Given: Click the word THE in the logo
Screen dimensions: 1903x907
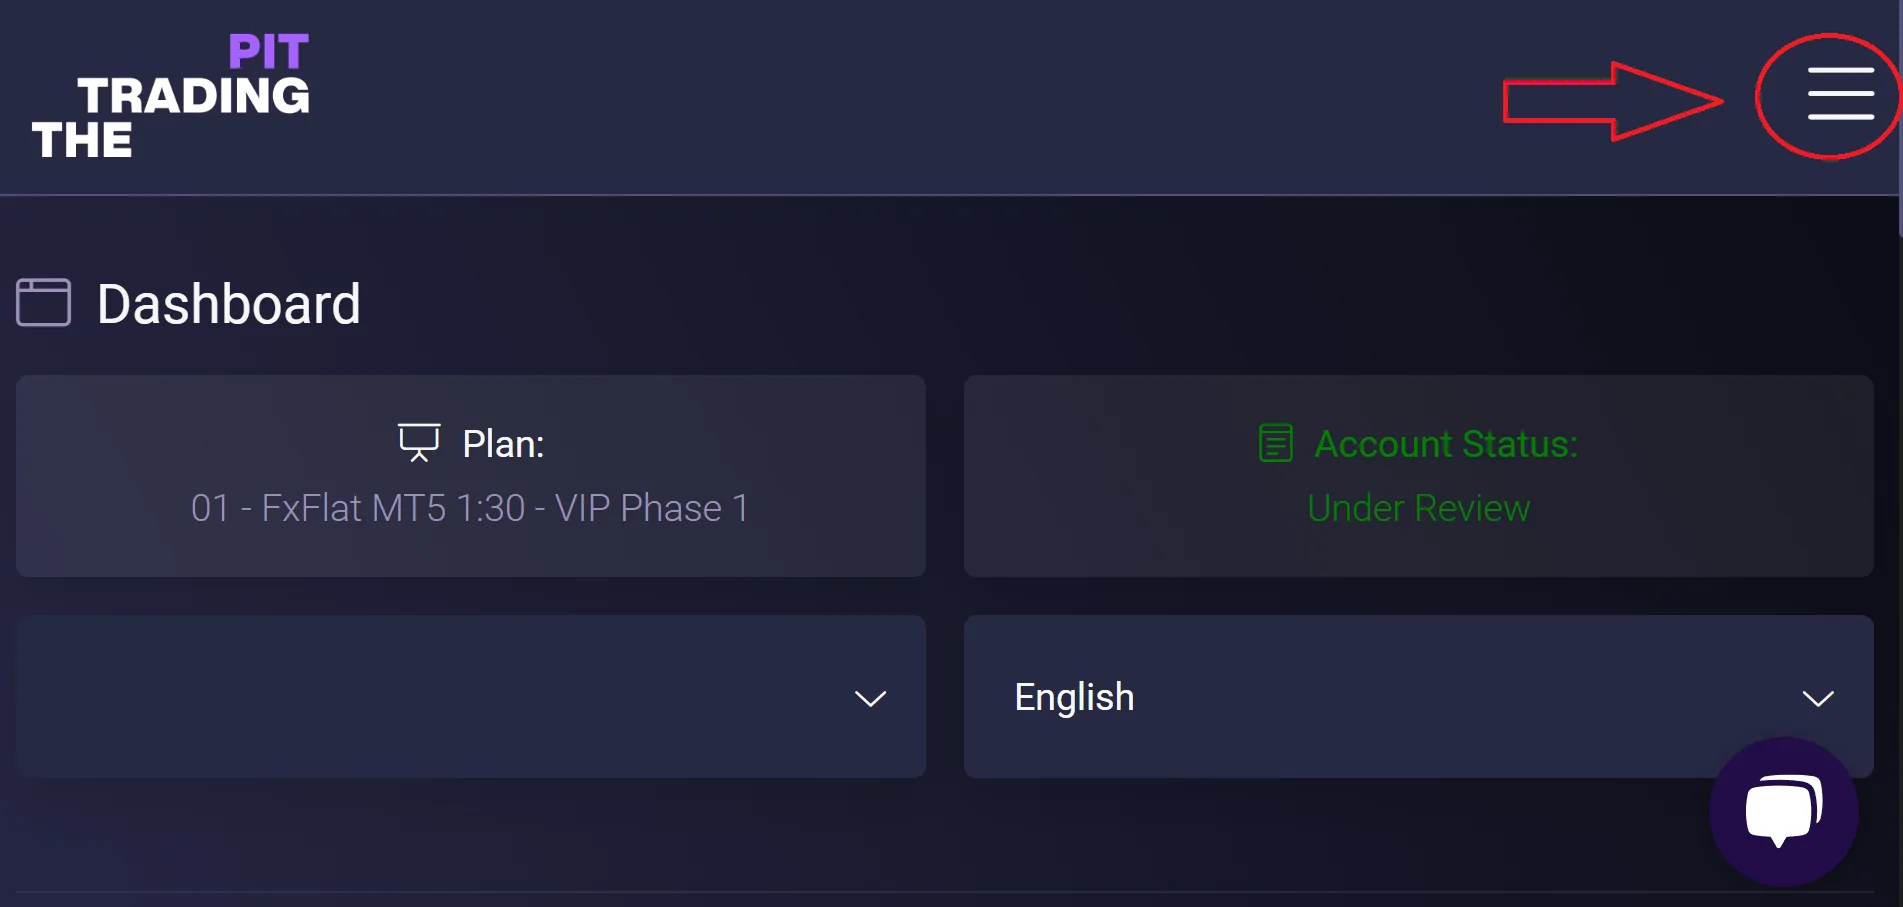Looking at the screenshot, I should (82, 140).
